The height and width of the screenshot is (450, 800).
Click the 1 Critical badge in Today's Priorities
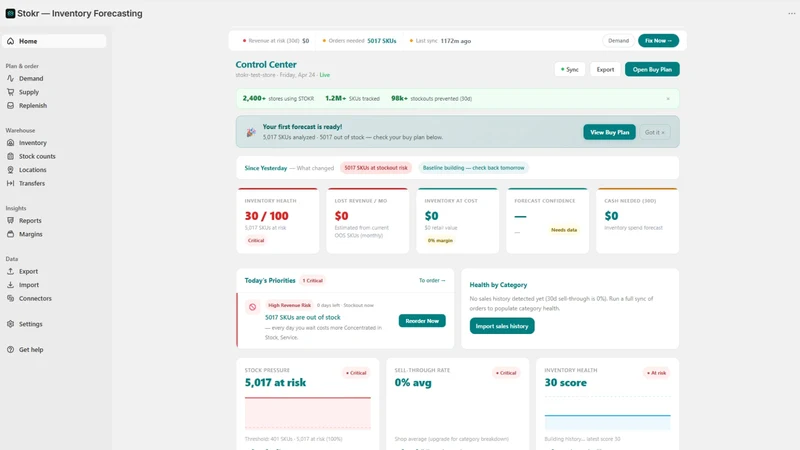312,281
